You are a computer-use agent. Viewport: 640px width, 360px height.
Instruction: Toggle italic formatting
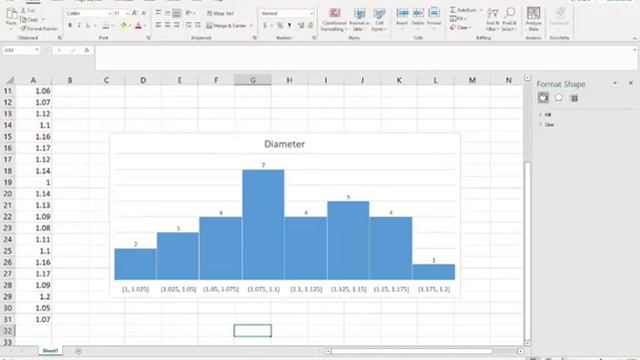tap(79, 26)
